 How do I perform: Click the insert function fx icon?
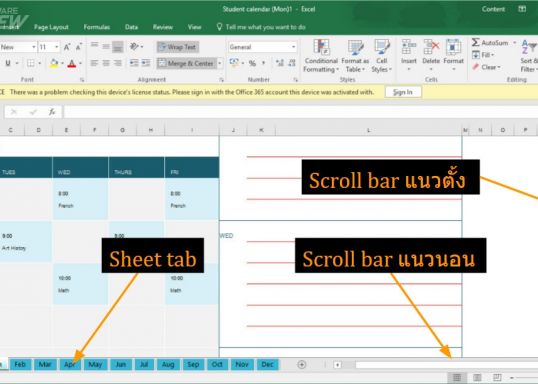point(52,112)
